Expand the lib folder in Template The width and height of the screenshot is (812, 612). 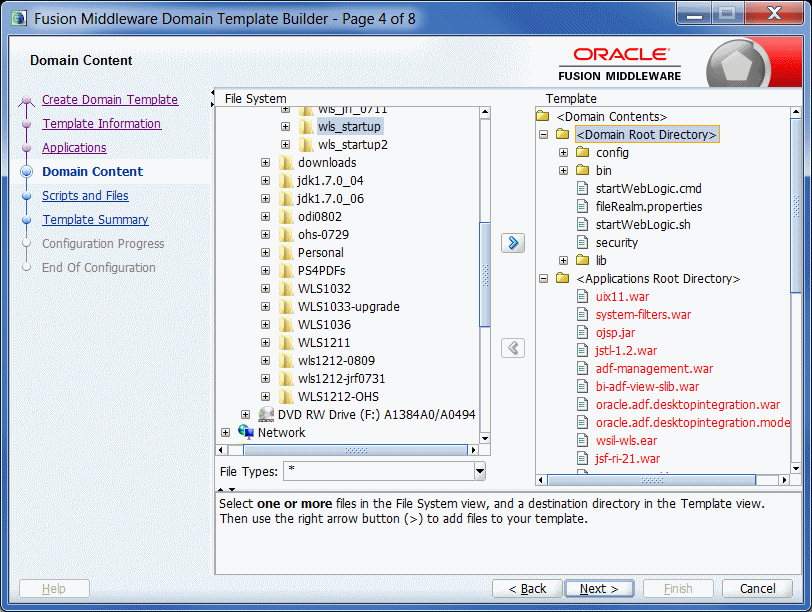[563, 260]
